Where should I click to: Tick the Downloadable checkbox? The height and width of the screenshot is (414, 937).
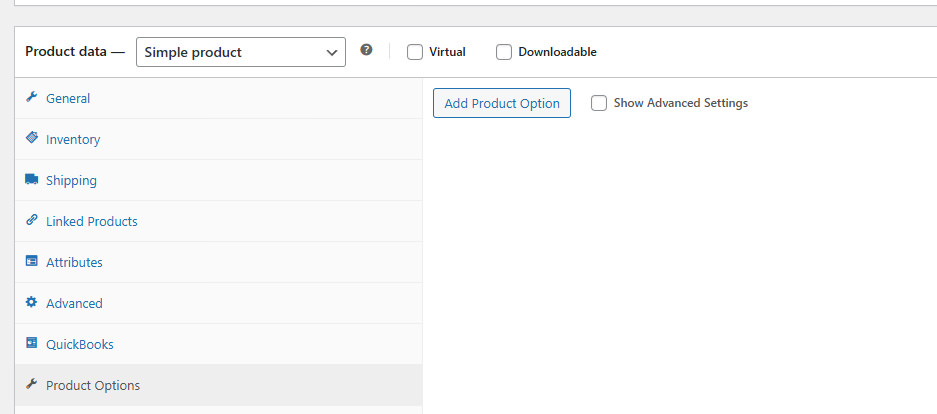(x=504, y=53)
